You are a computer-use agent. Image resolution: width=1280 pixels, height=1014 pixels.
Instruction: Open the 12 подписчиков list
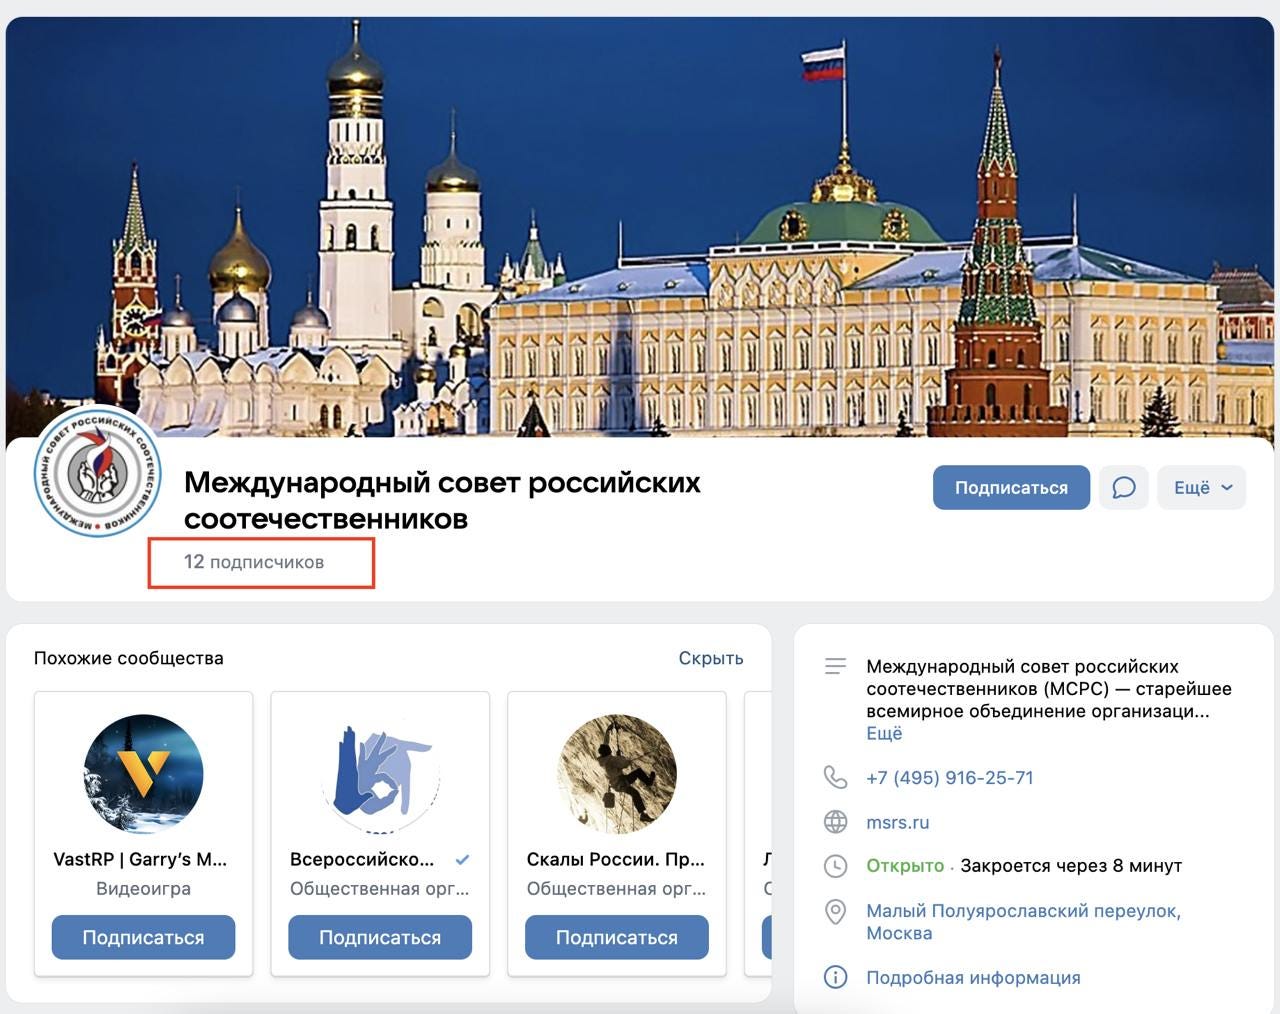pyautogui.click(x=254, y=562)
